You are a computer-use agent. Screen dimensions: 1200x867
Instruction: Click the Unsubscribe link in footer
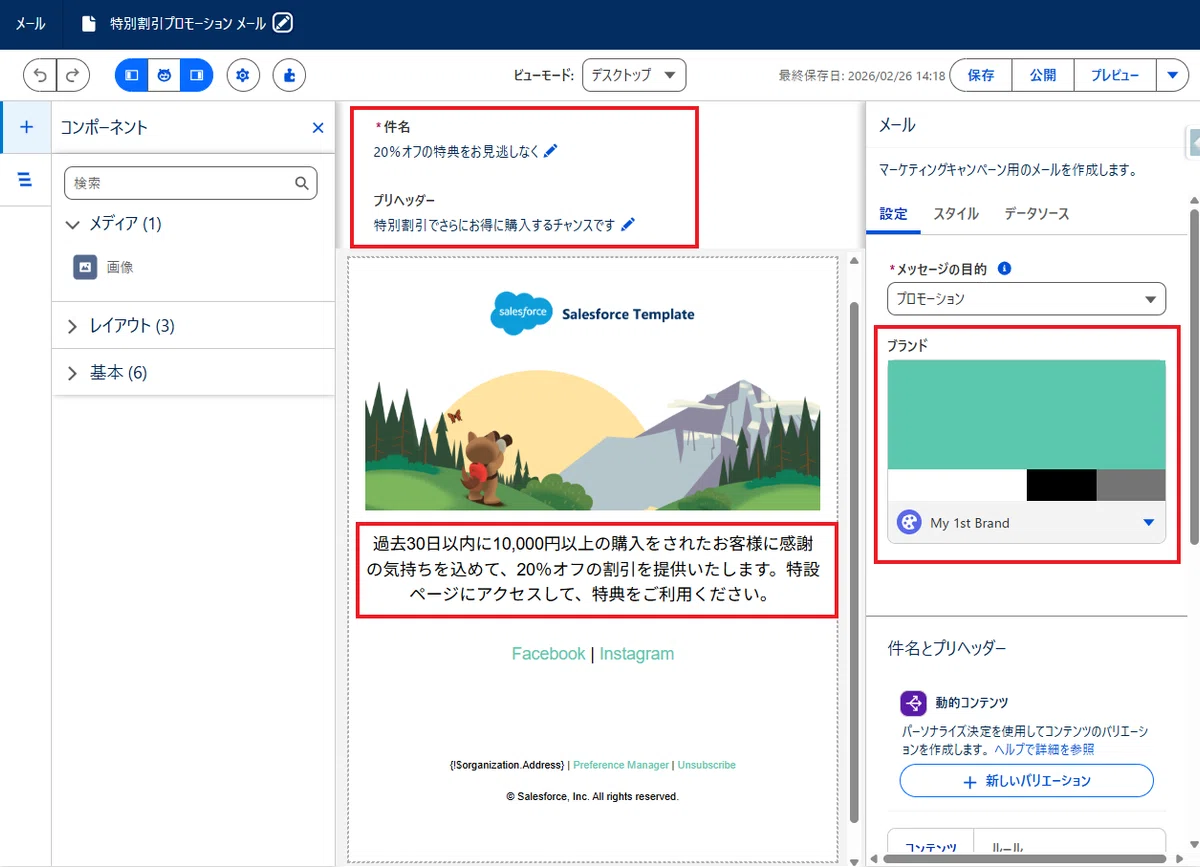click(706, 765)
